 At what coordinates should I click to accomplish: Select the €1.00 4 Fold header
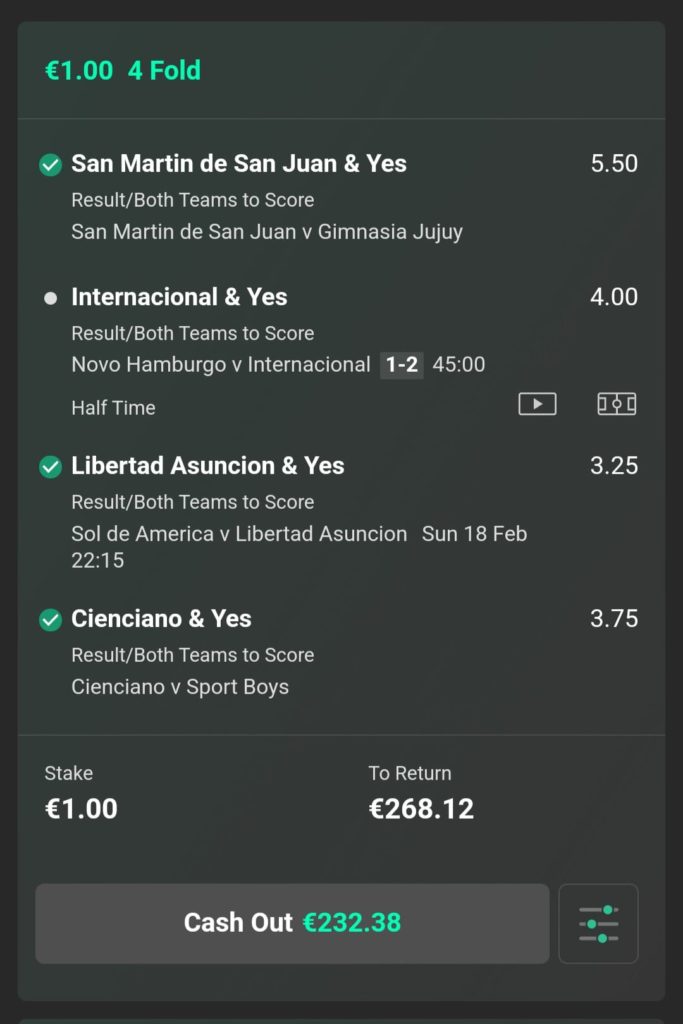123,71
